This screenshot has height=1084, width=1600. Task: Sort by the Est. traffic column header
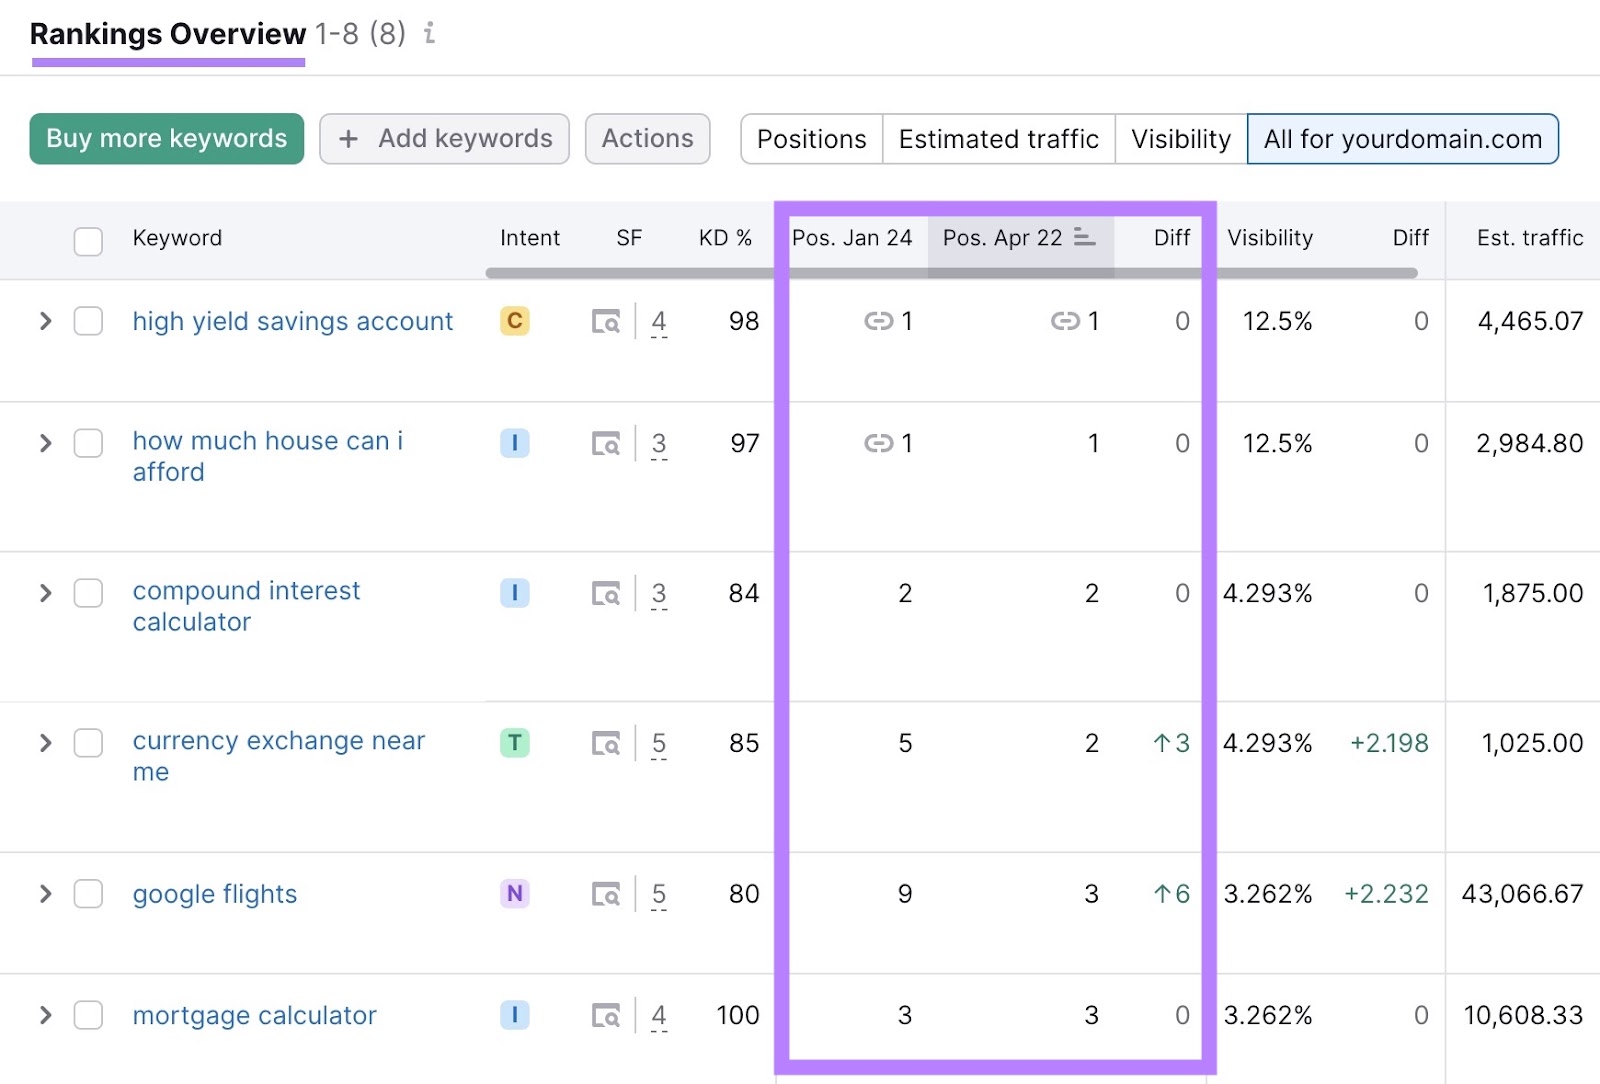click(x=1530, y=238)
